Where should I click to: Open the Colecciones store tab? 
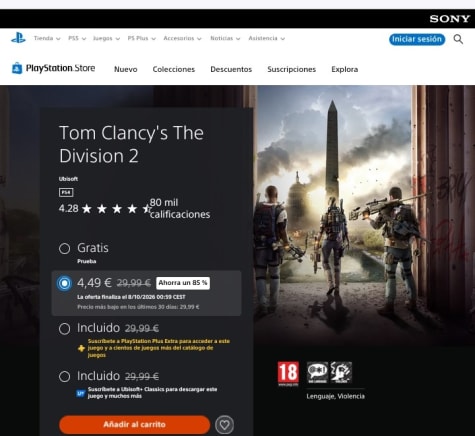pyautogui.click(x=174, y=69)
